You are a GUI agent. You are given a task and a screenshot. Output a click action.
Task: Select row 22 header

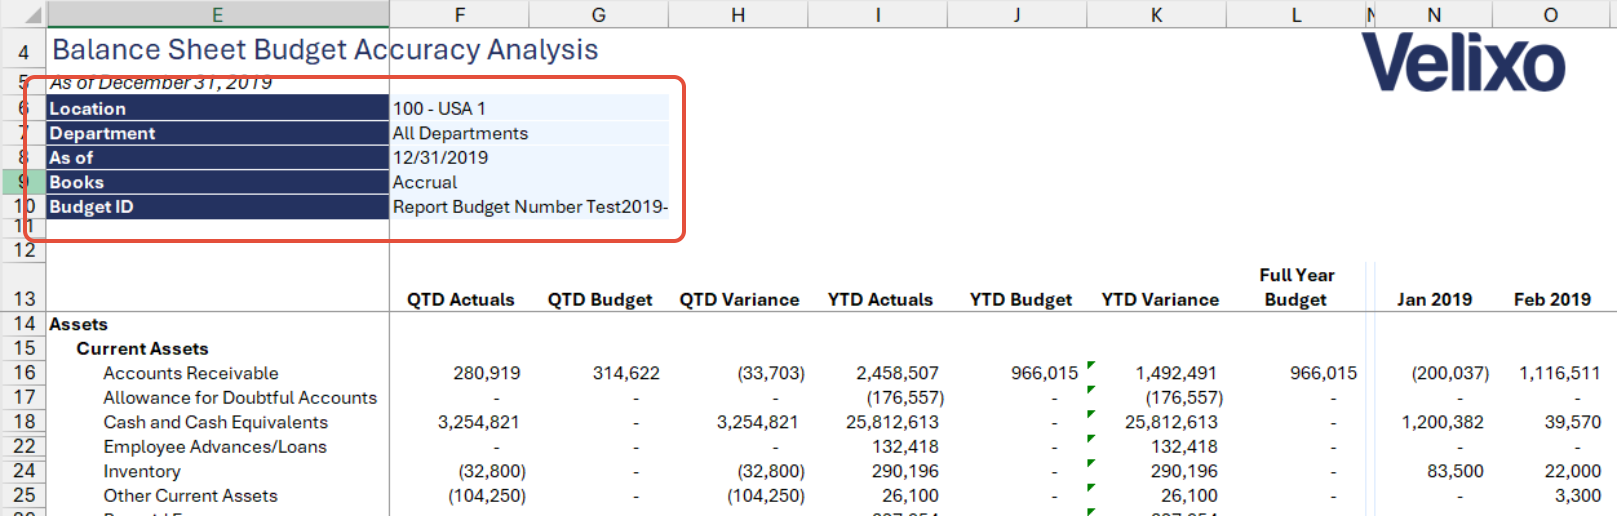[23, 446]
